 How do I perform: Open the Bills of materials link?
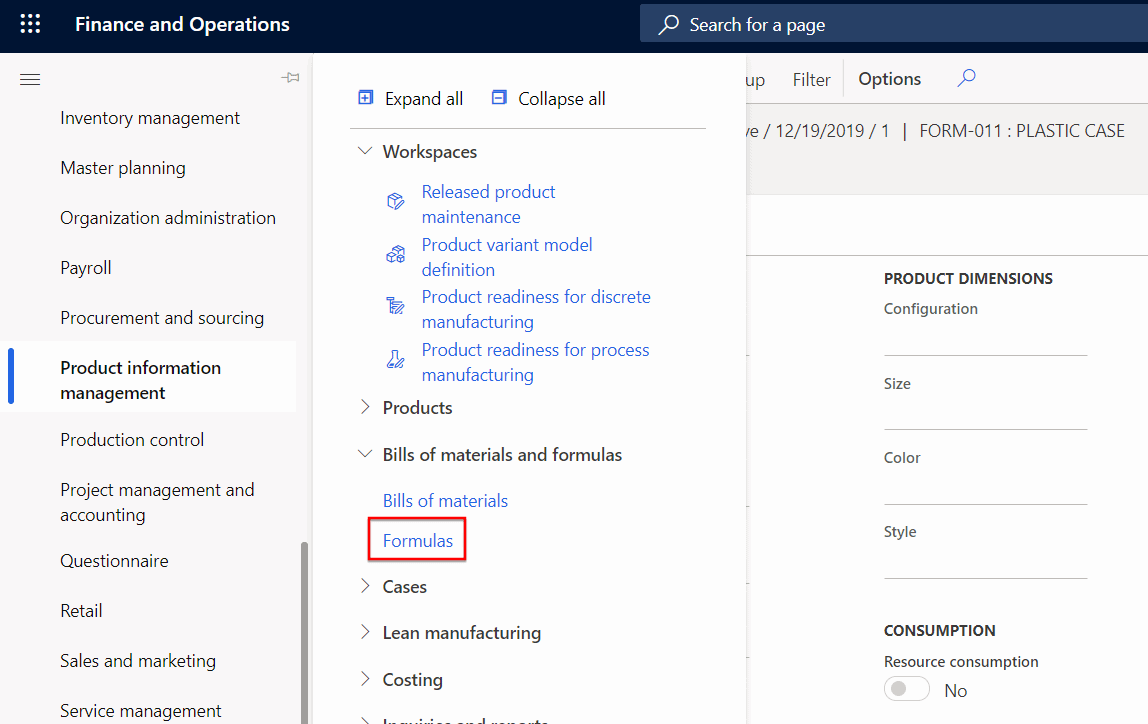[445, 501]
